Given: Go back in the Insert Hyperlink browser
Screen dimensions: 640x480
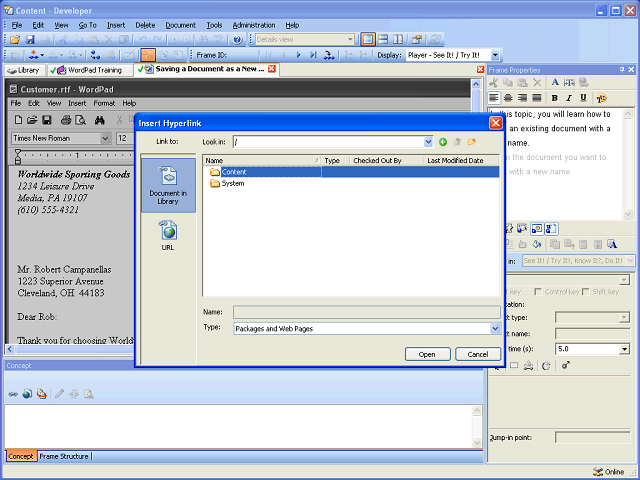Looking at the screenshot, I should [443, 142].
